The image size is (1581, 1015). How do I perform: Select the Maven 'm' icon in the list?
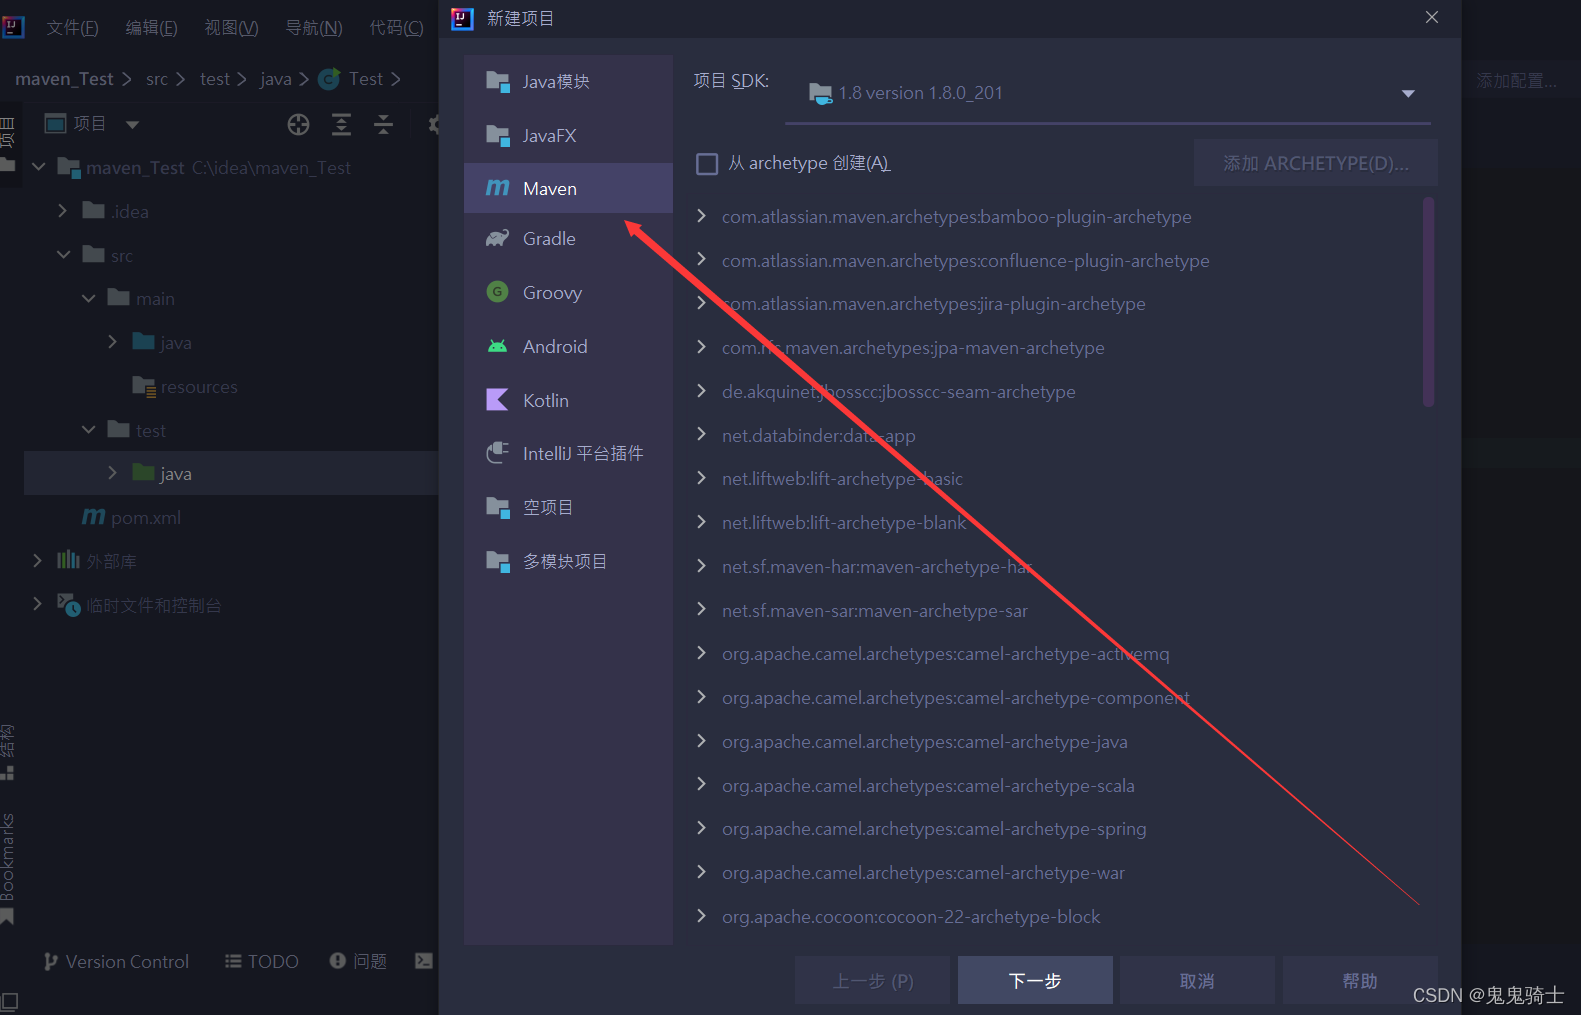pyautogui.click(x=497, y=188)
